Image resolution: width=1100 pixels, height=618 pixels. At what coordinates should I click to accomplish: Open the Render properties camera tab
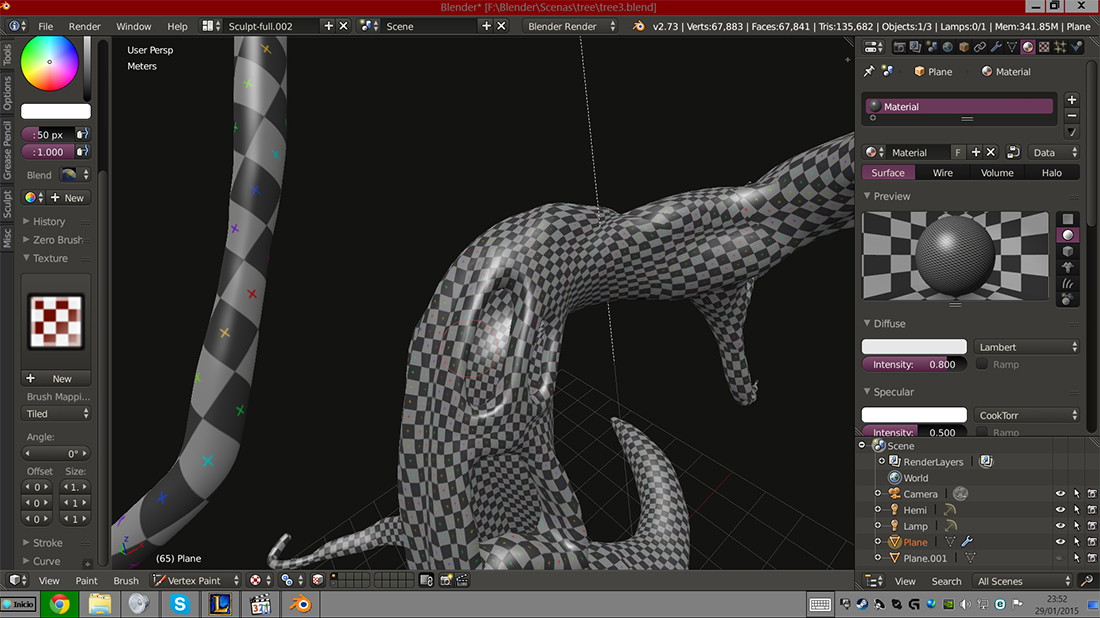click(x=899, y=48)
